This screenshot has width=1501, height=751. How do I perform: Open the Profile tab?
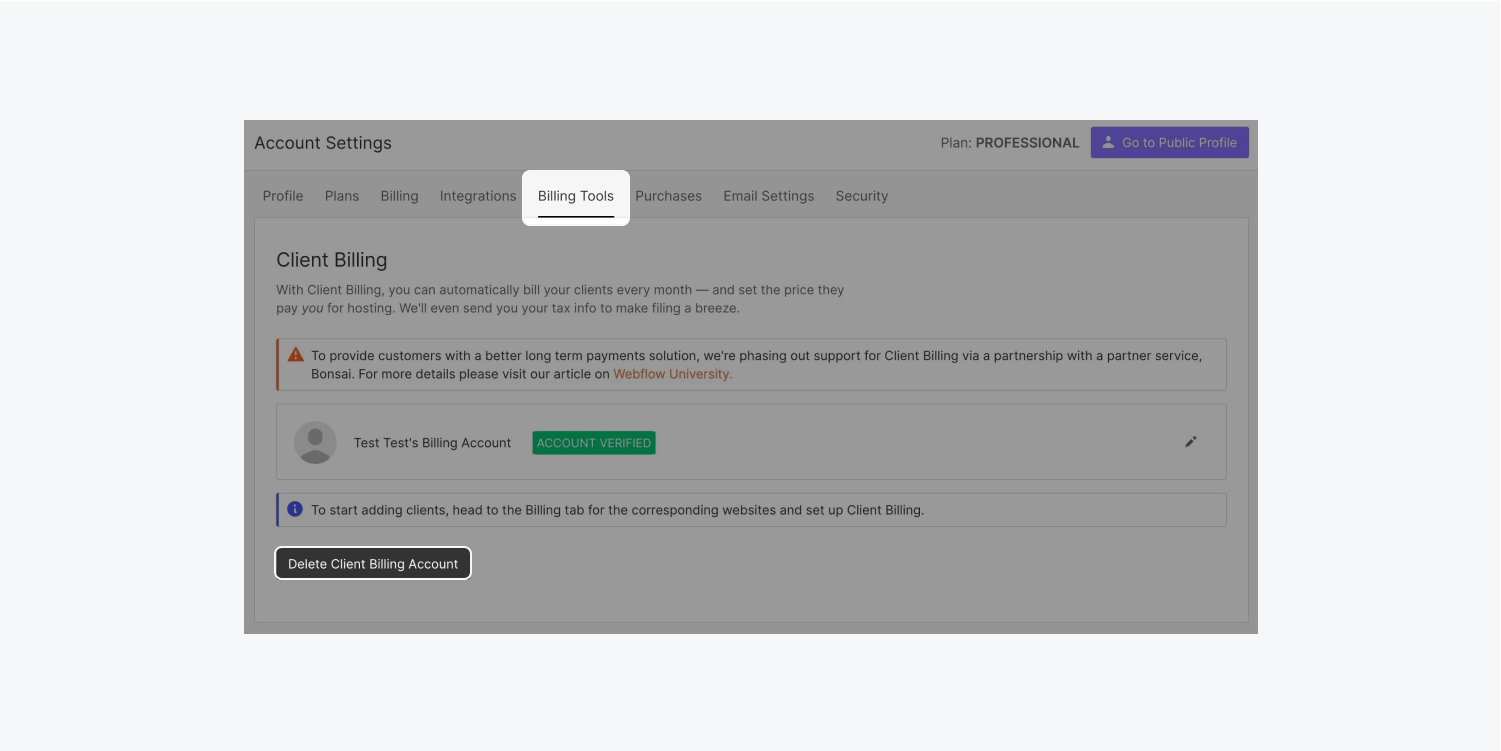click(x=283, y=196)
